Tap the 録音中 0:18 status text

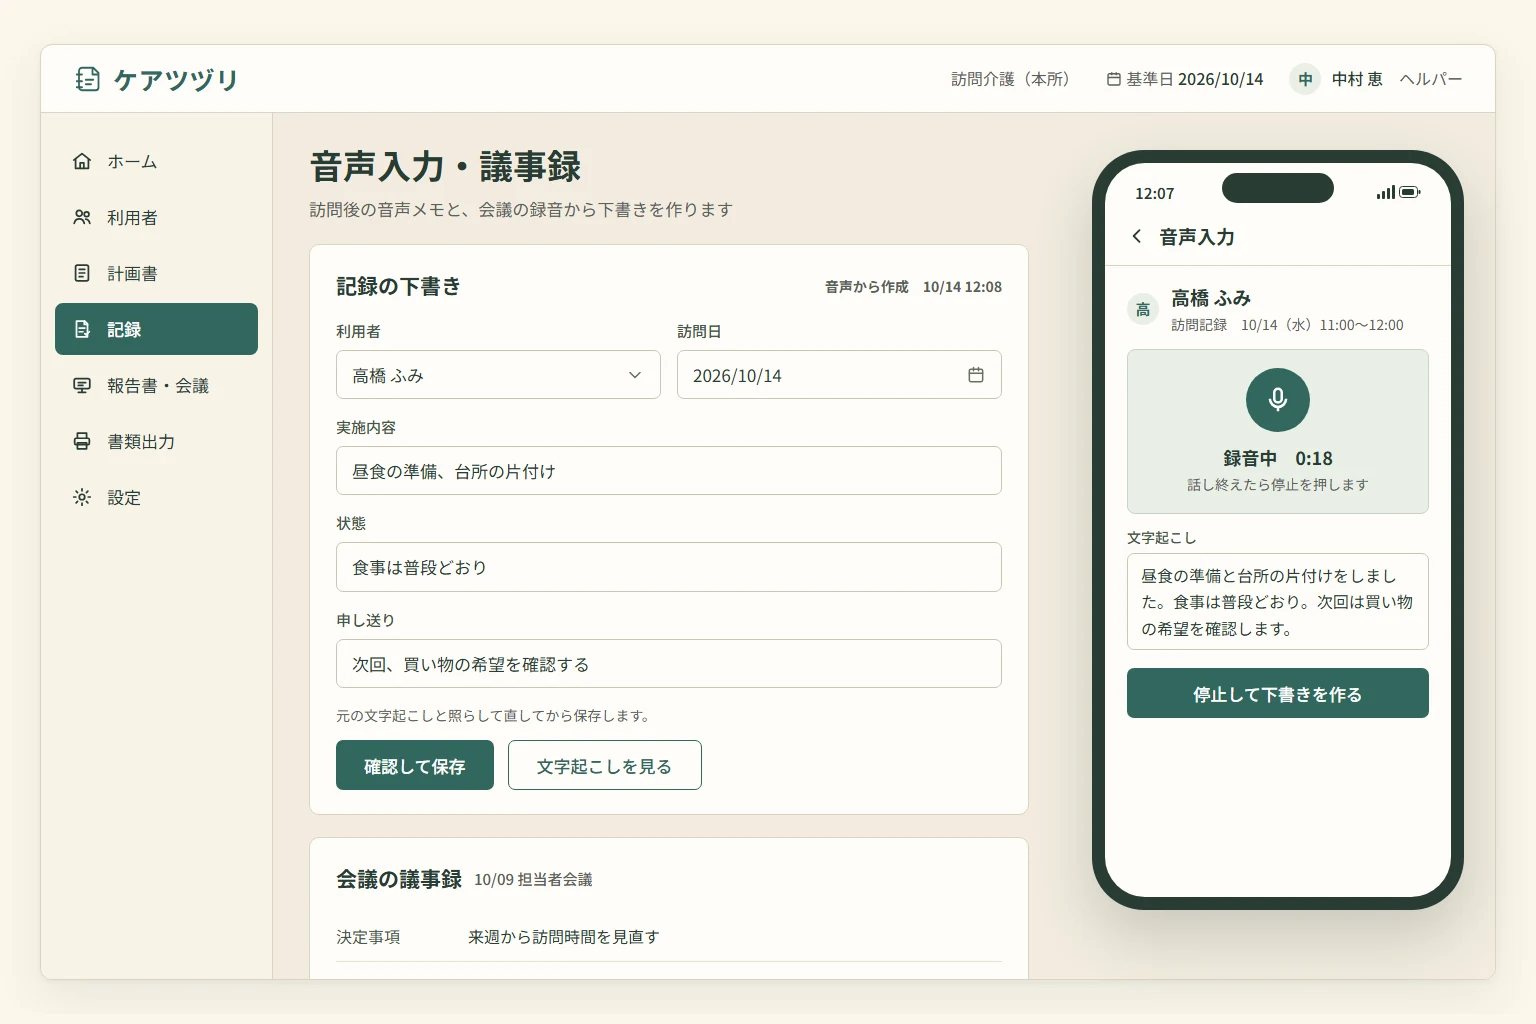1278,458
